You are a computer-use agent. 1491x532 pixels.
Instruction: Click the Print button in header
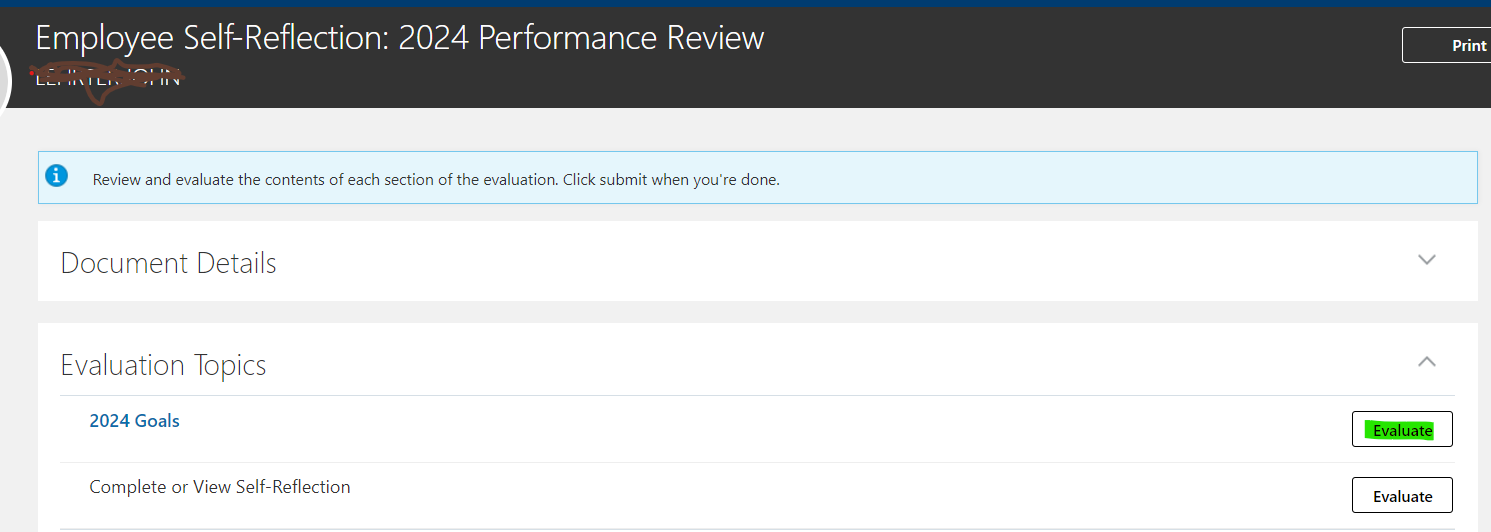point(1447,46)
